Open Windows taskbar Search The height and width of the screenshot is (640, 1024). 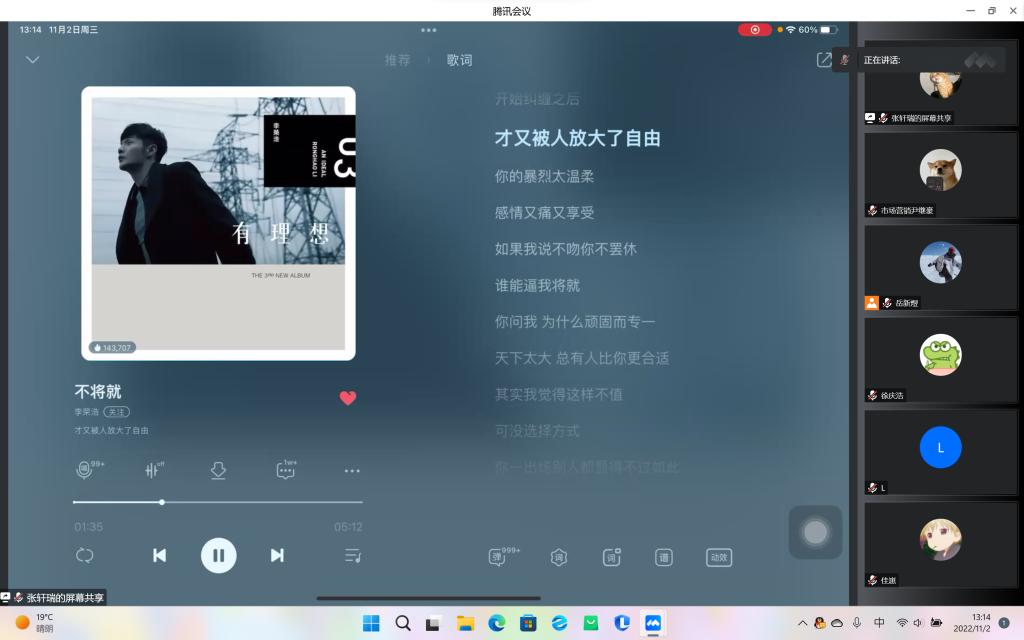(403, 623)
